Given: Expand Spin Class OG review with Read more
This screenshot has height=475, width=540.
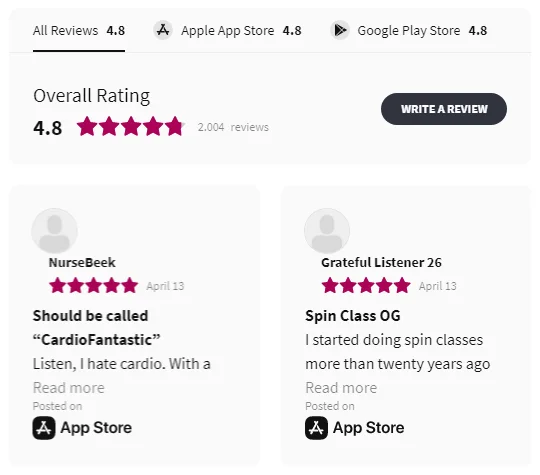Looking at the screenshot, I should 341,388.
